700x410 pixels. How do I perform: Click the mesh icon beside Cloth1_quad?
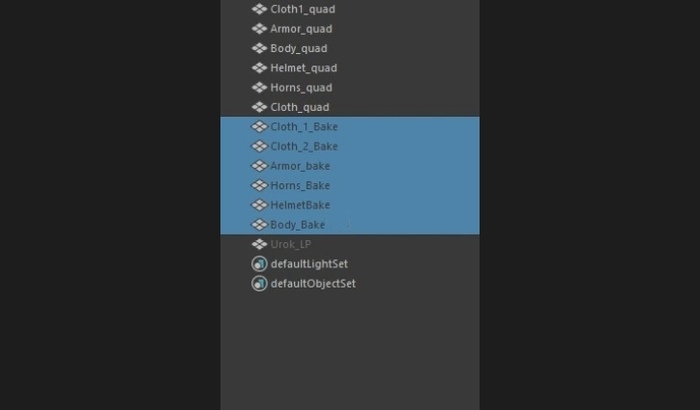click(259, 9)
